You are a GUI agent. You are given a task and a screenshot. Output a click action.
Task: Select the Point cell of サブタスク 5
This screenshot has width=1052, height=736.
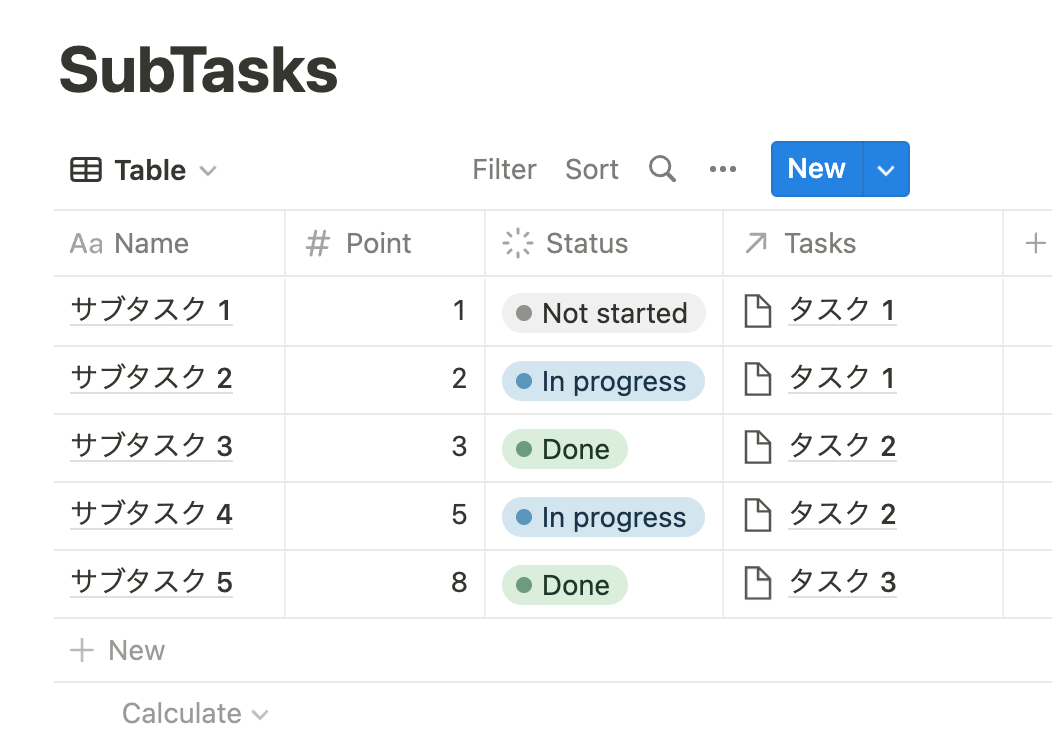click(x=385, y=582)
